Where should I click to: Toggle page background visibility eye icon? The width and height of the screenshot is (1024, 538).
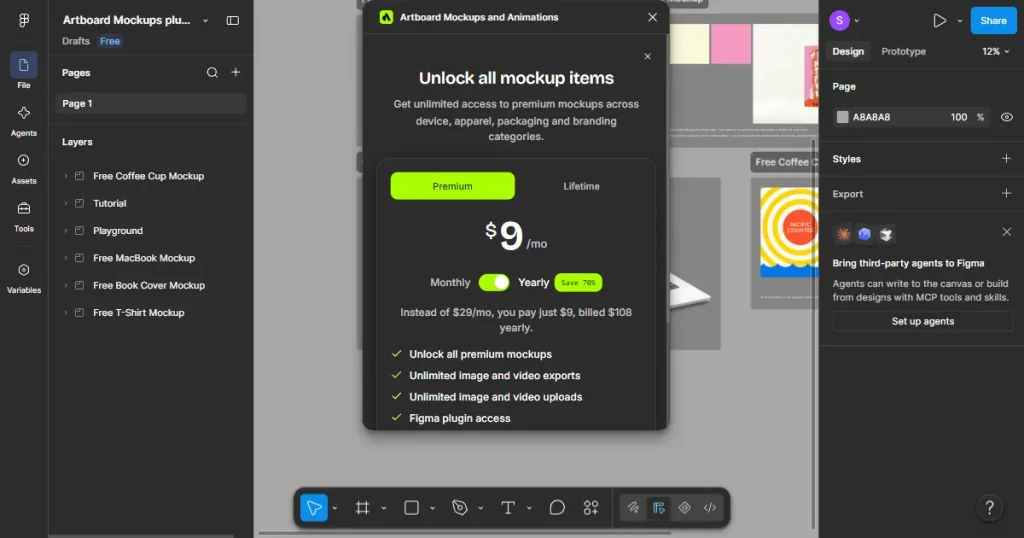click(1006, 117)
